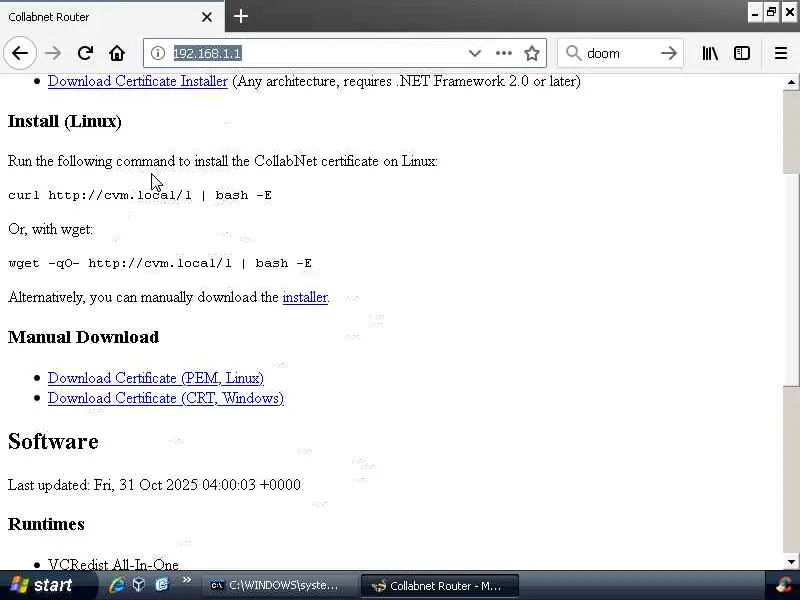Click the third quick launch icon

coord(162,585)
